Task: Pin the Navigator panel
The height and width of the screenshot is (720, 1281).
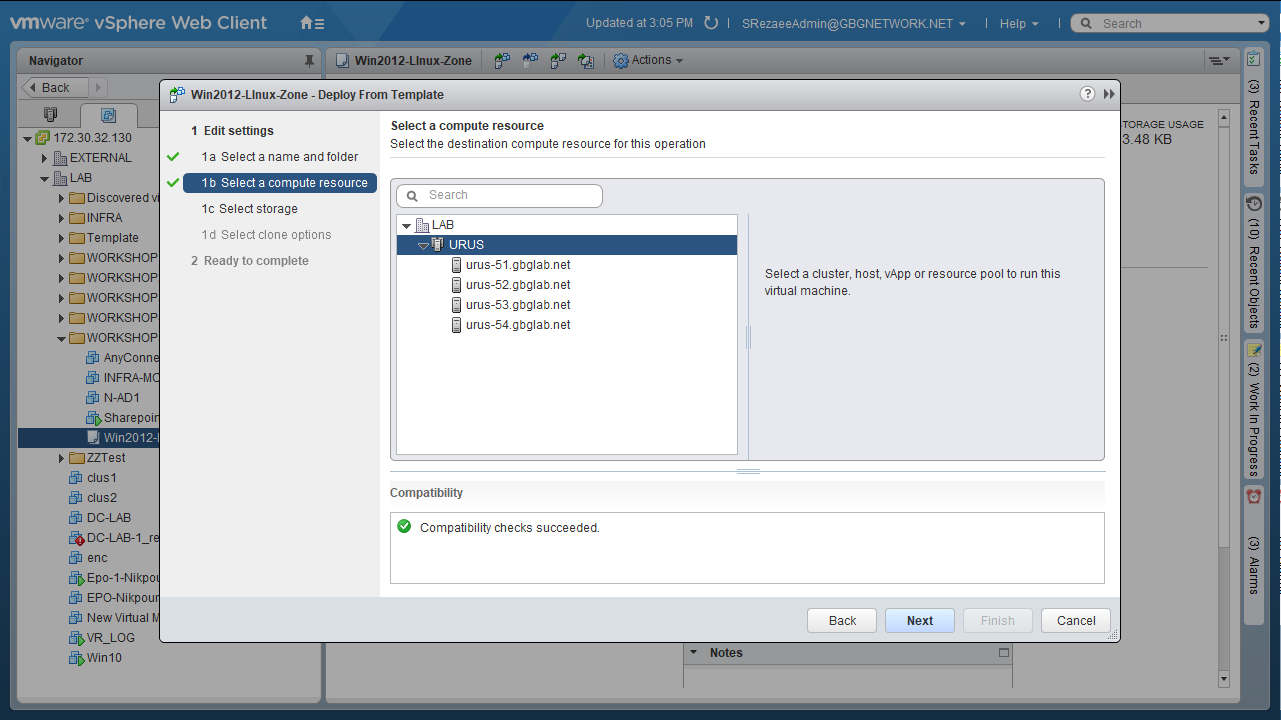Action: point(309,61)
